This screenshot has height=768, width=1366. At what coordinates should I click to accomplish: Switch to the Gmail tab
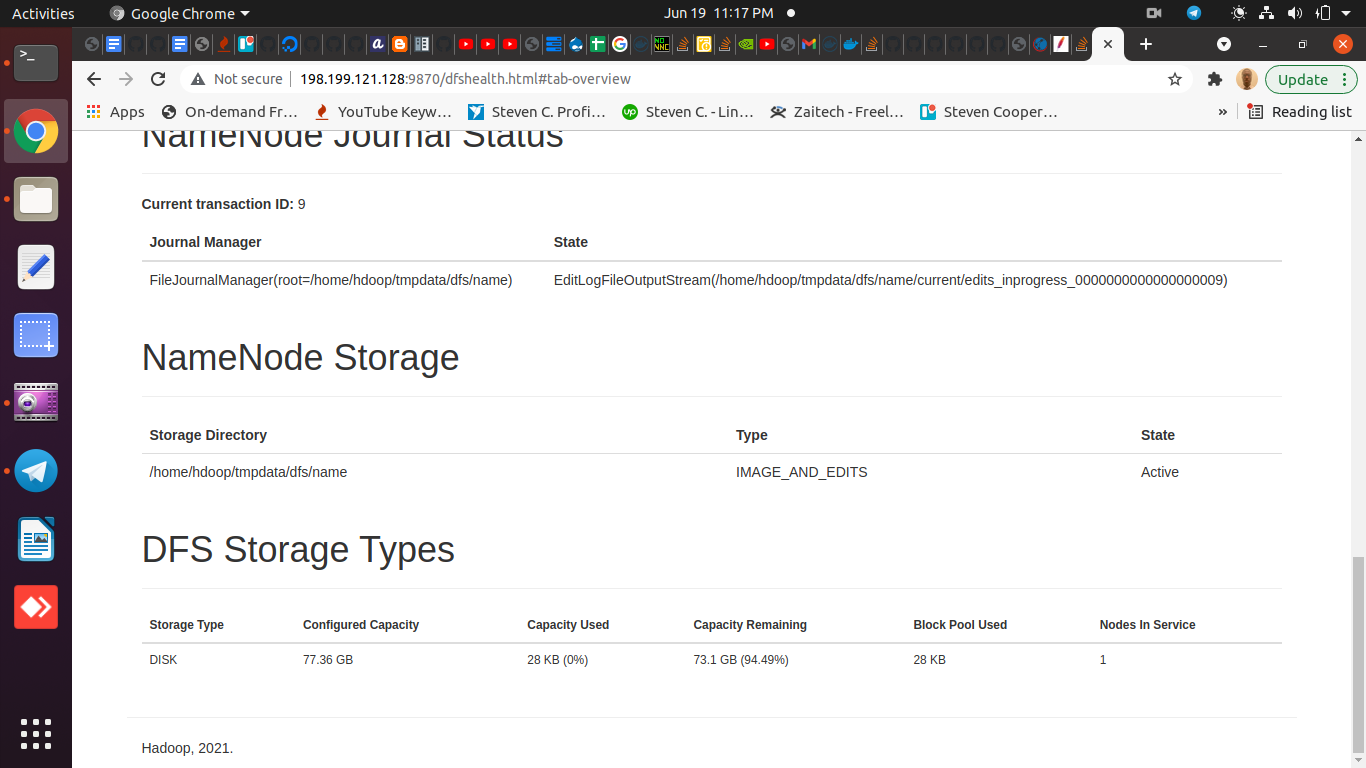coord(808,44)
